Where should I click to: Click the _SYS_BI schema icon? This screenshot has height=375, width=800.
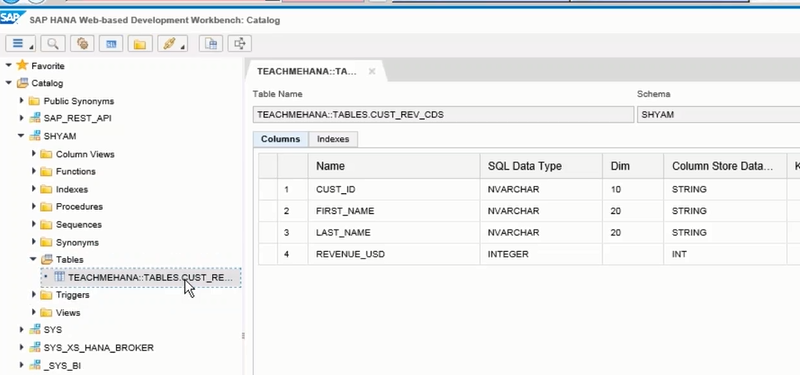coord(35,365)
